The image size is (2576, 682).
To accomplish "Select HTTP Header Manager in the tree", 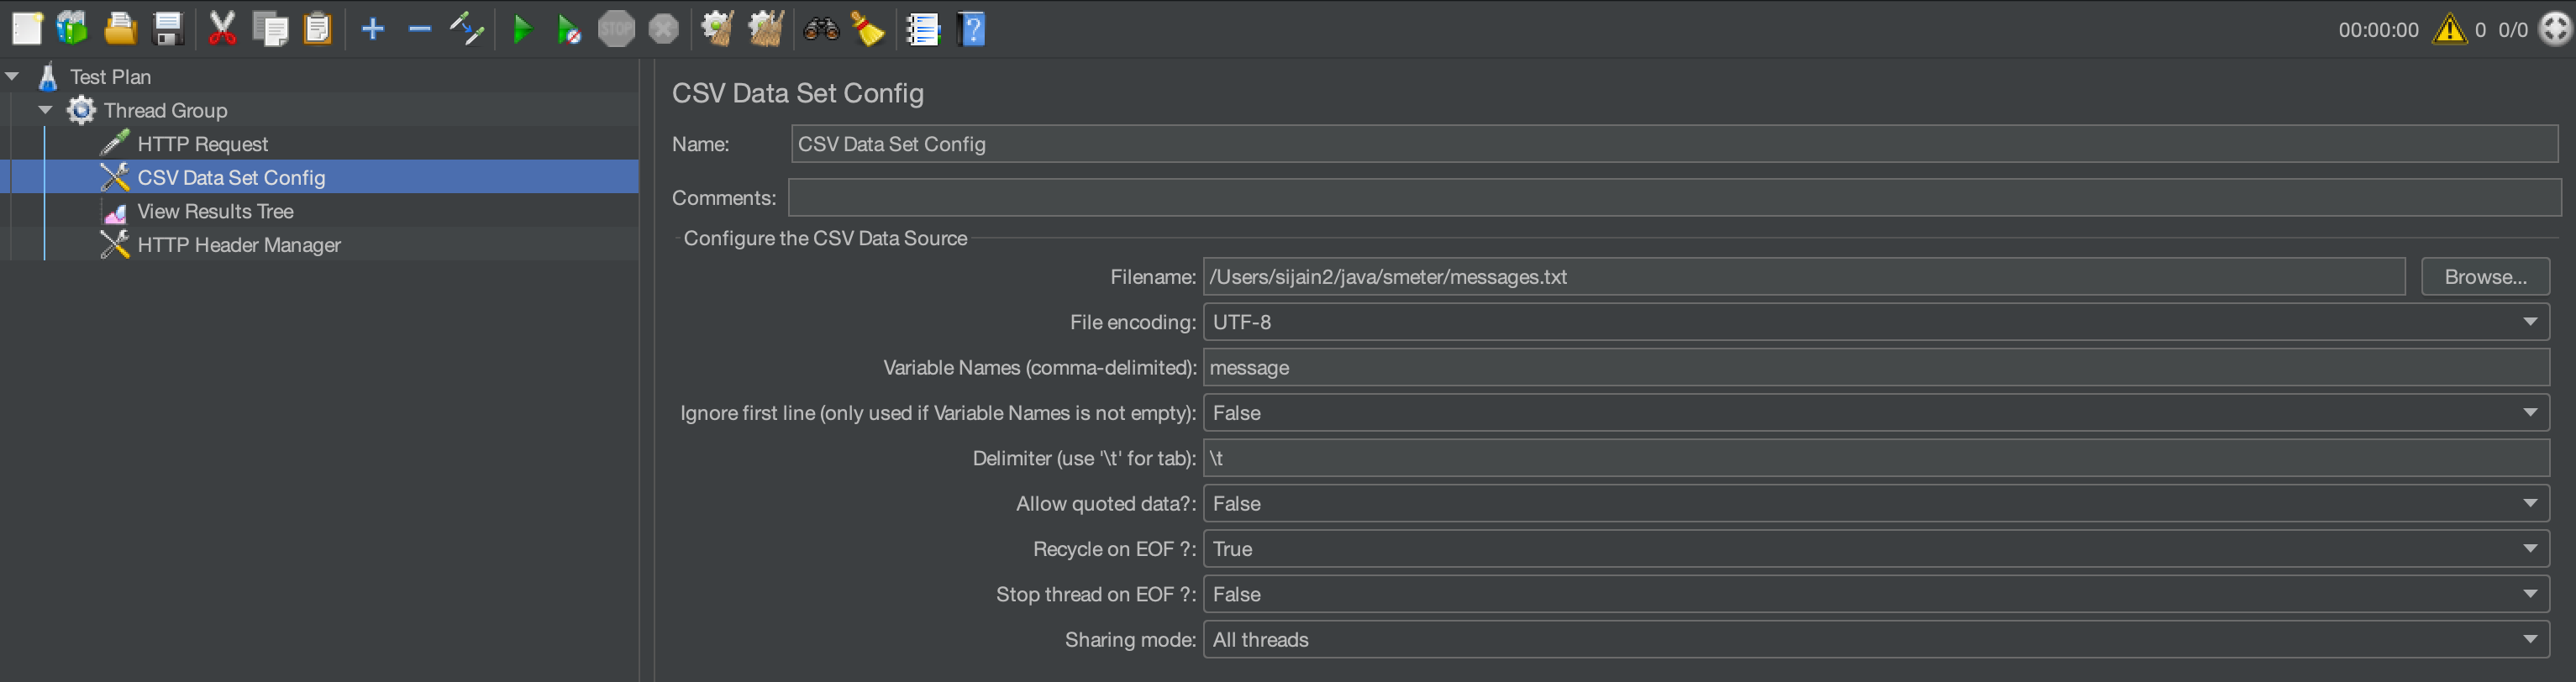I will point(239,246).
